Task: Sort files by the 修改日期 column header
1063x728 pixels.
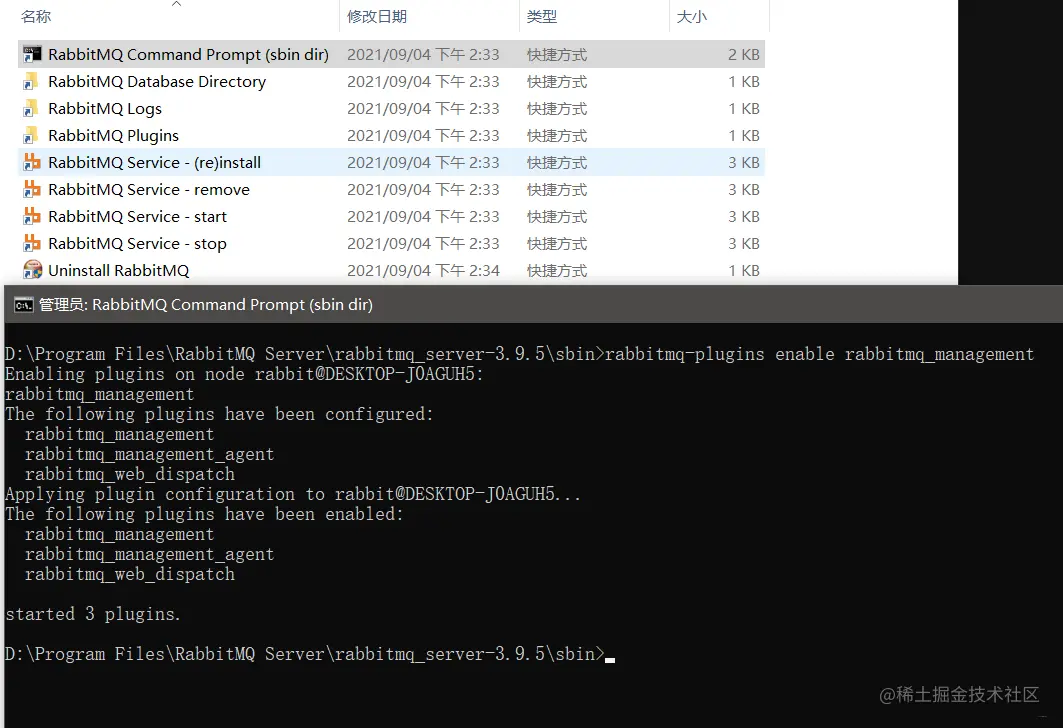Action: (377, 16)
